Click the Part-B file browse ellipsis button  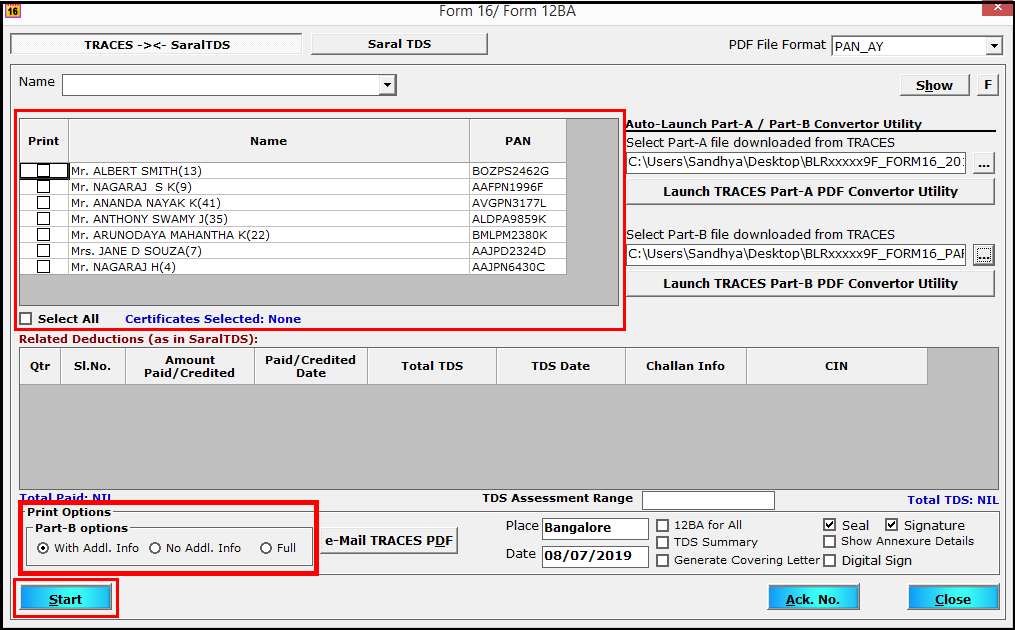click(x=984, y=255)
